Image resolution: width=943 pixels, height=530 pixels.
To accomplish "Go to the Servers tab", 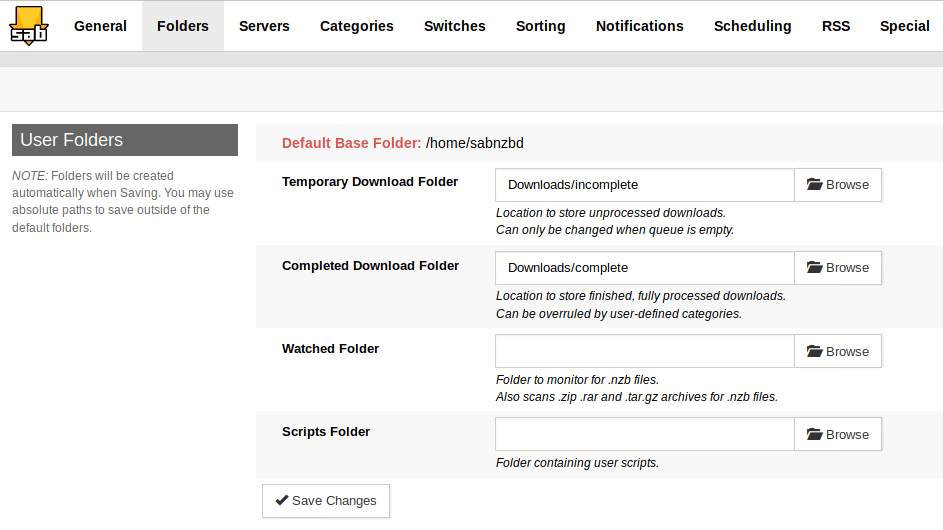I will 264,26.
